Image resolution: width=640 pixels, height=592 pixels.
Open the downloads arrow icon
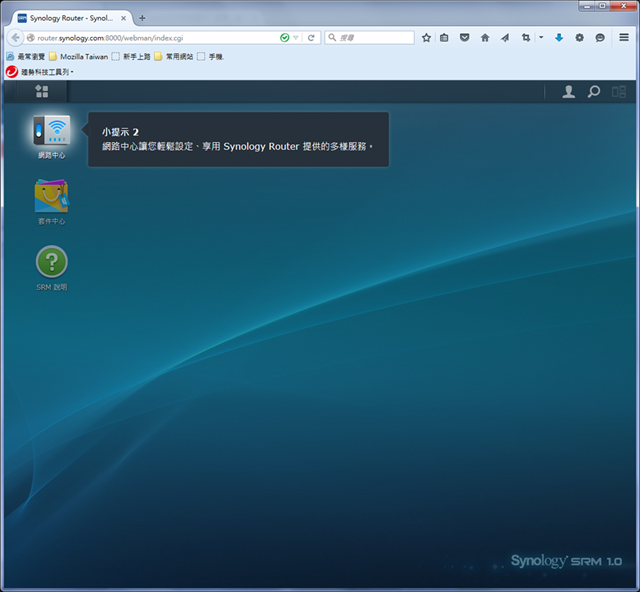point(559,38)
